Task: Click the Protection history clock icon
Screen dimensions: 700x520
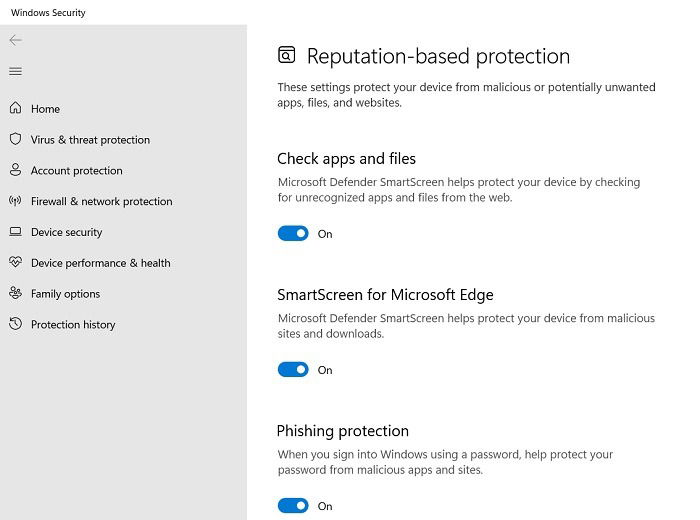Action: [x=15, y=324]
